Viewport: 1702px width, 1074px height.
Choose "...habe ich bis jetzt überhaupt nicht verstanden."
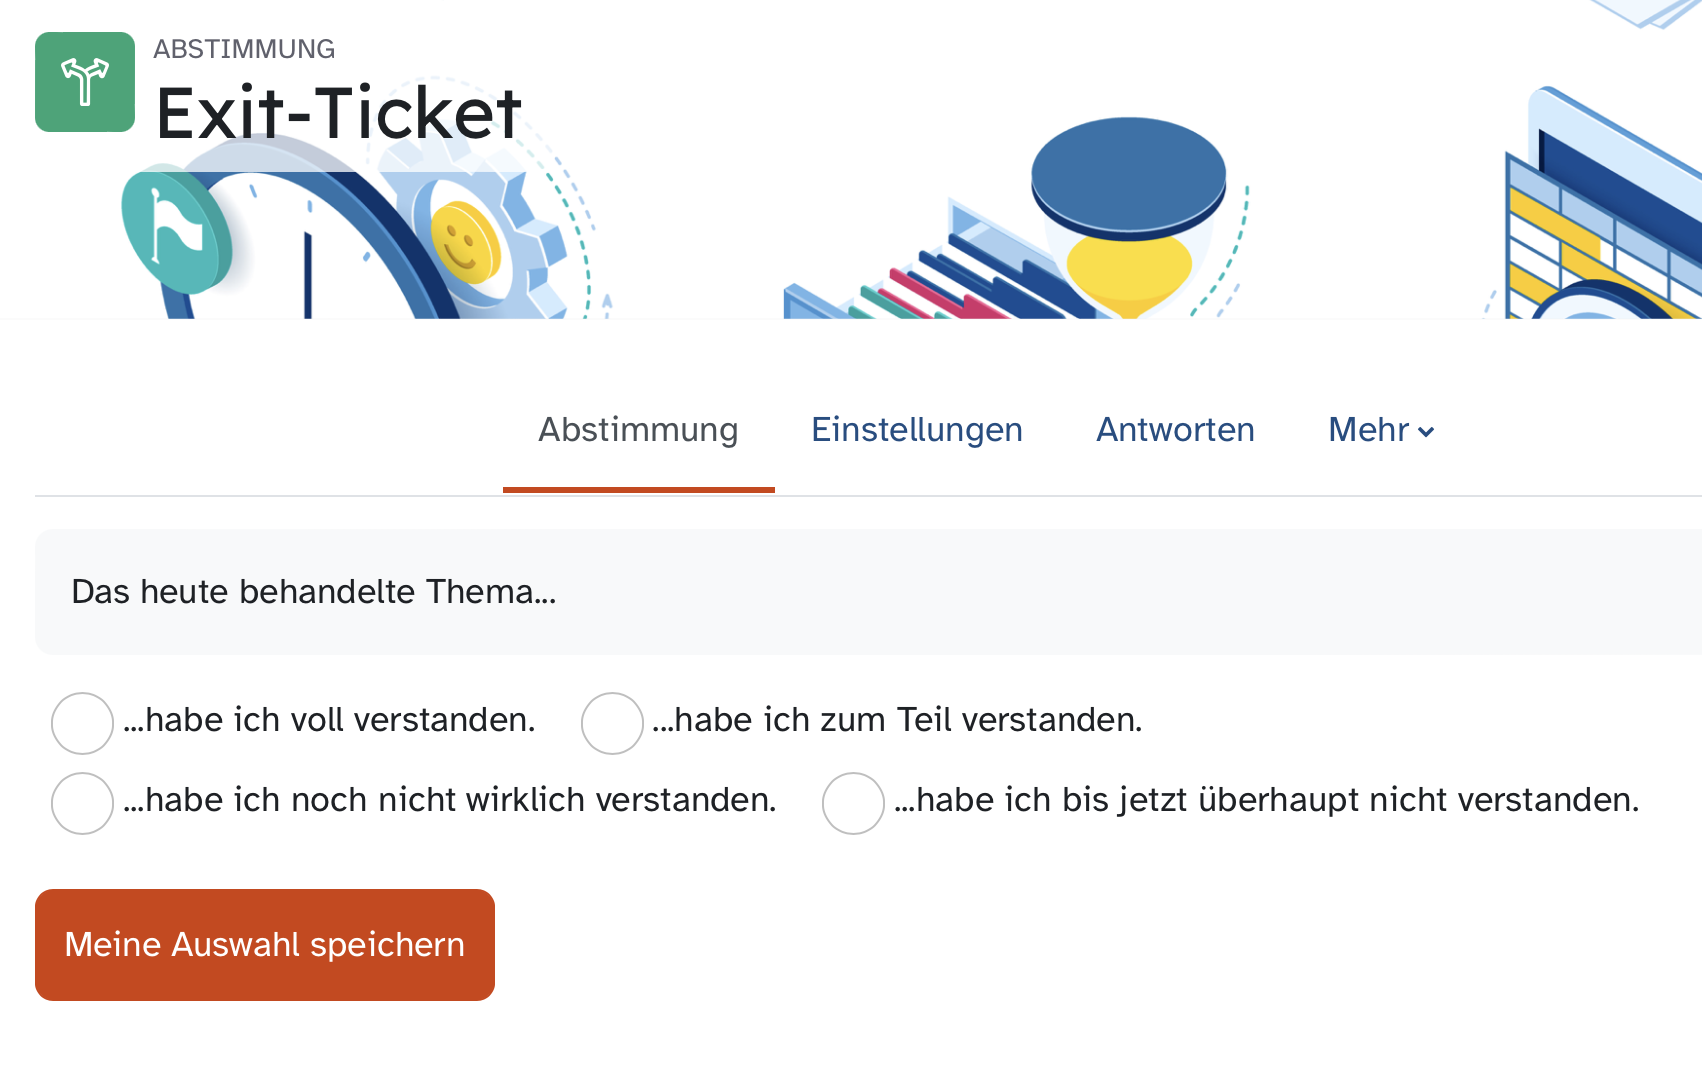pos(853,802)
